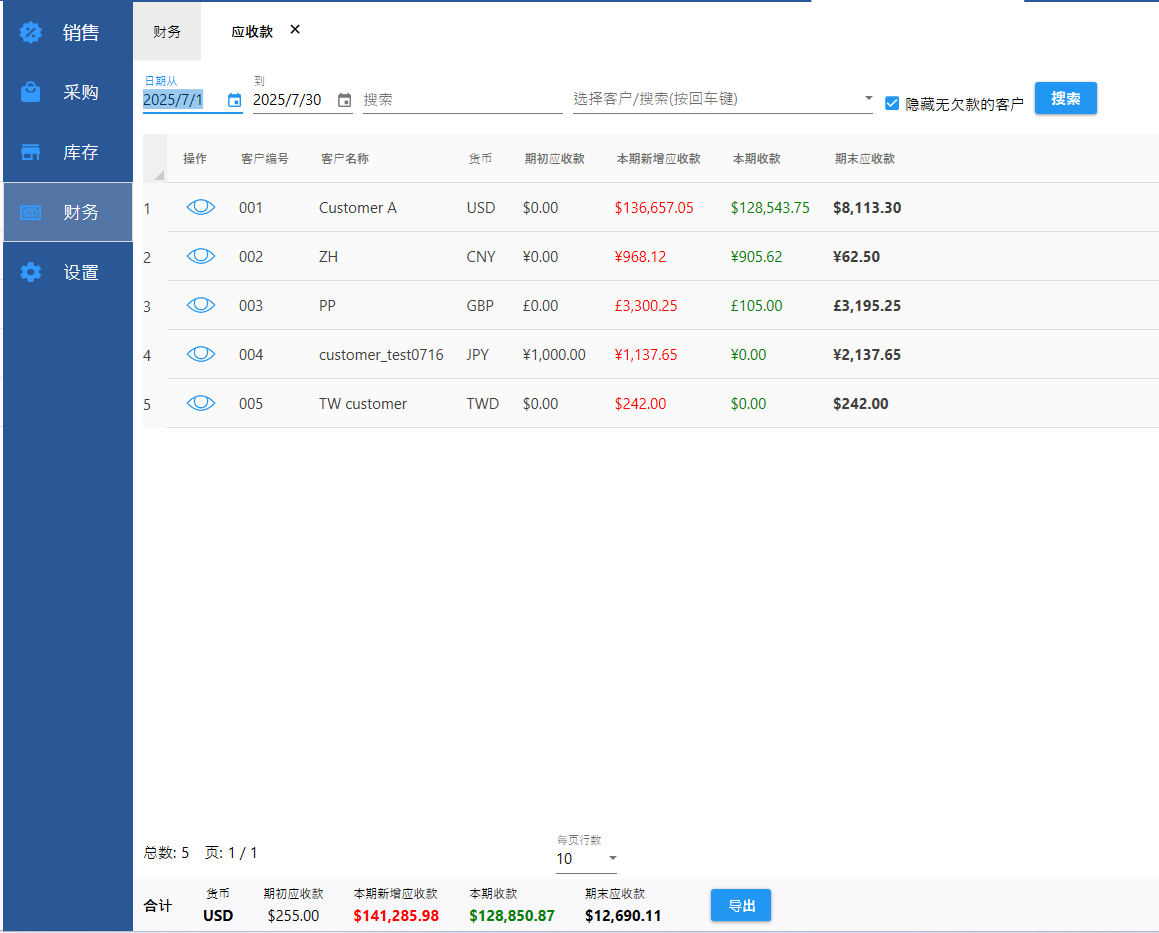This screenshot has height=933, width=1159.
Task: Open the end date calendar picker icon
Action: click(344, 100)
